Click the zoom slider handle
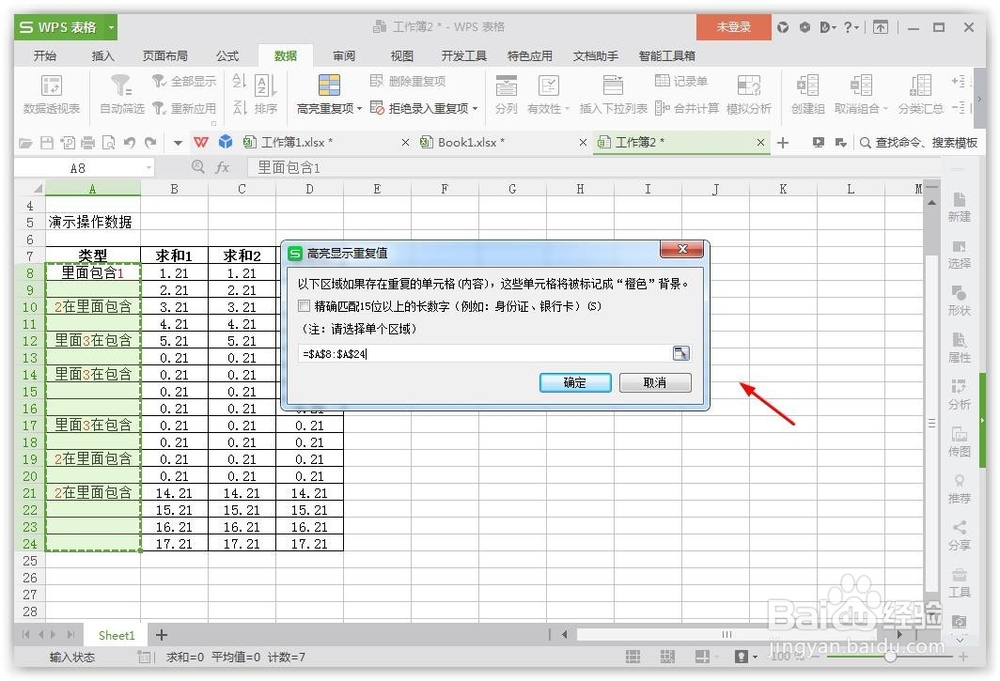The image size is (1000, 681). pyautogui.click(x=890, y=656)
